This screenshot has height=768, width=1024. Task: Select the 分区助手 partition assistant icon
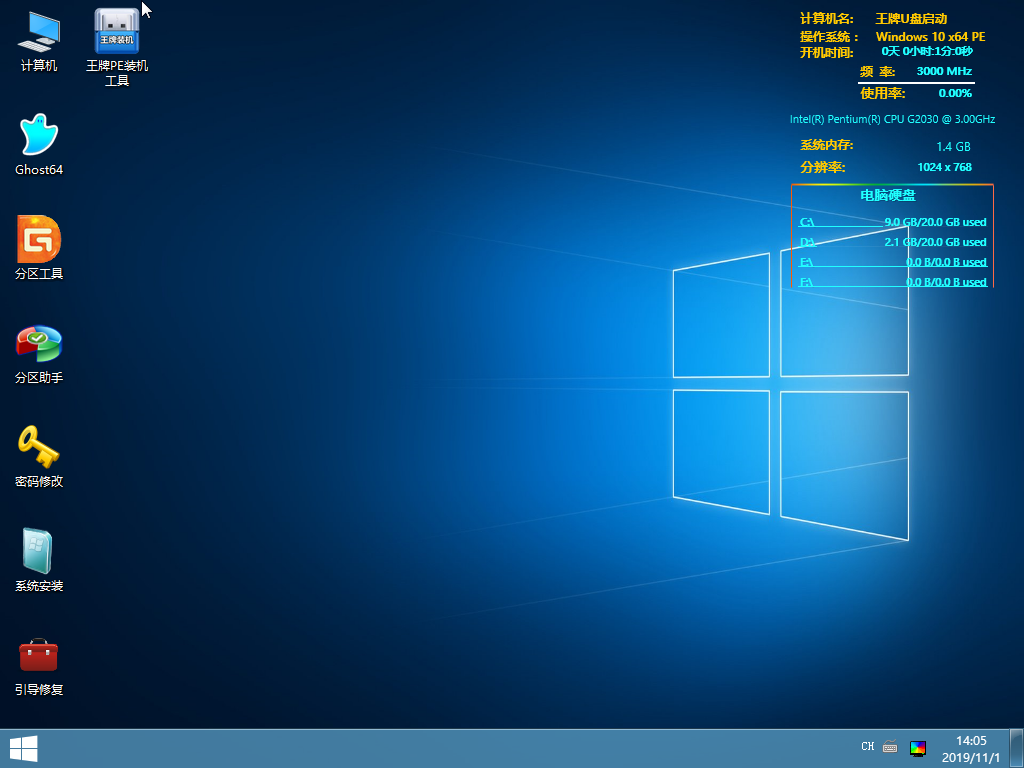[x=39, y=353]
